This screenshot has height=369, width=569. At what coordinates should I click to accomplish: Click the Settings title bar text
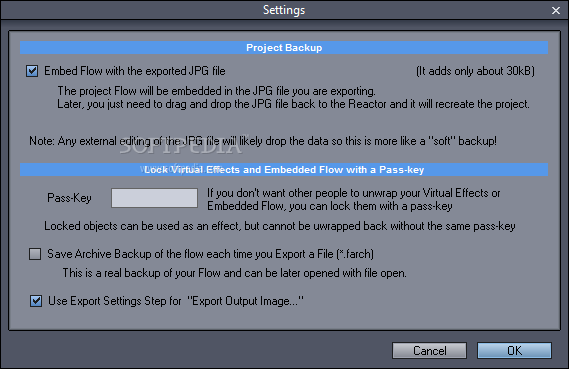point(284,10)
